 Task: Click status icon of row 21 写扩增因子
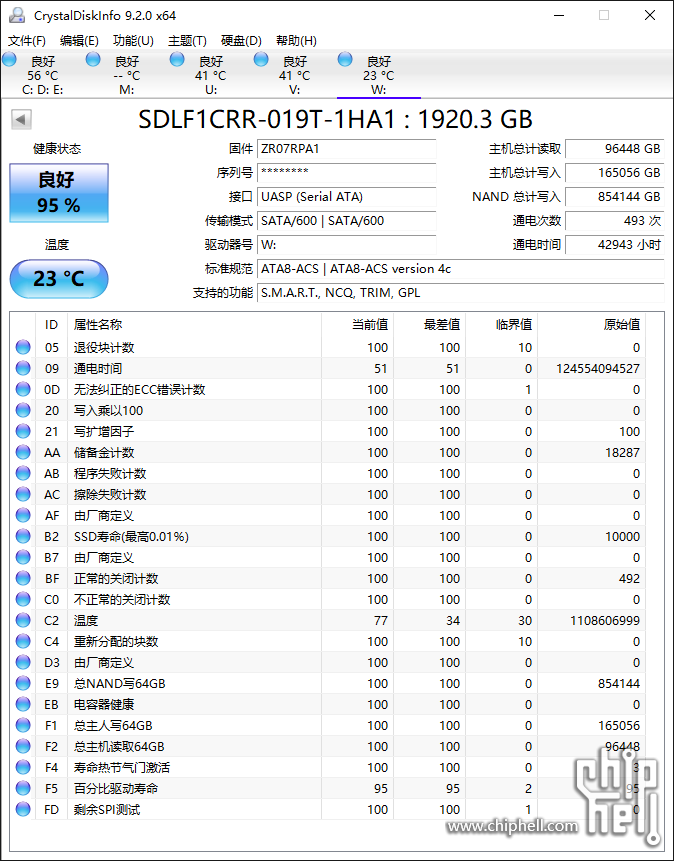[x=23, y=431]
